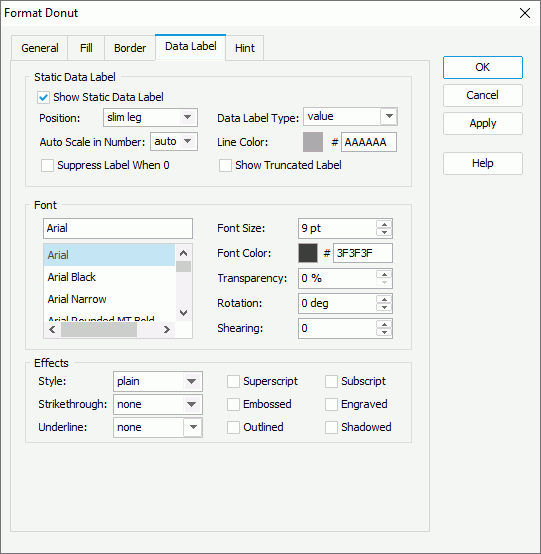
Task: Click the font list horizontal scrollbar thumb
Action: 99,330
